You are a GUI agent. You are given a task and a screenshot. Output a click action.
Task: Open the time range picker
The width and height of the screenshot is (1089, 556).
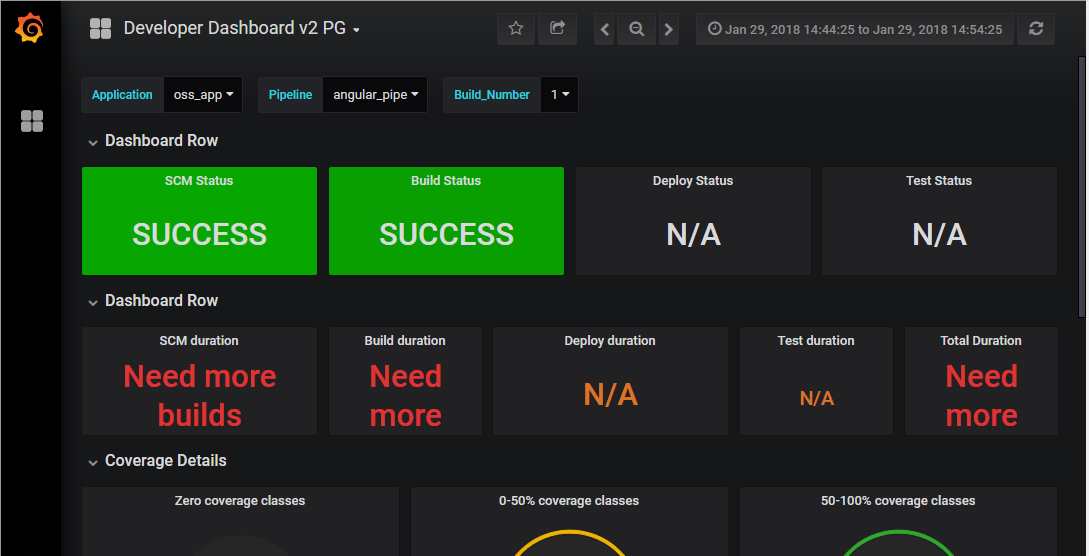click(855, 29)
